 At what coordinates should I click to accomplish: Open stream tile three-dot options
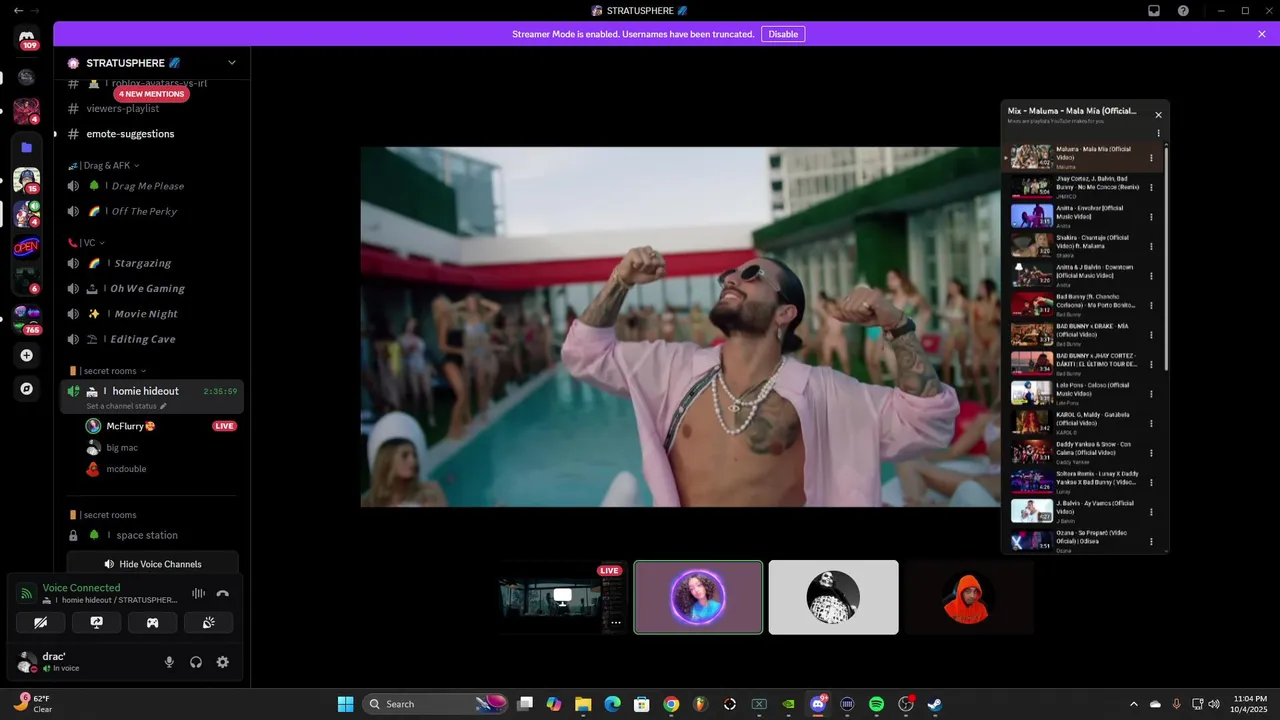coord(616,622)
